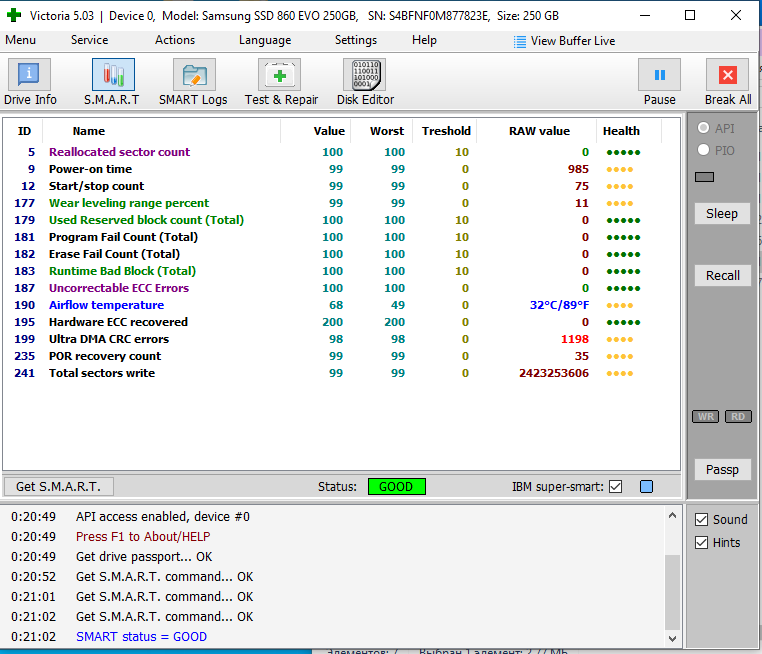Open the Language menu
The image size is (762, 654).
click(x=265, y=40)
